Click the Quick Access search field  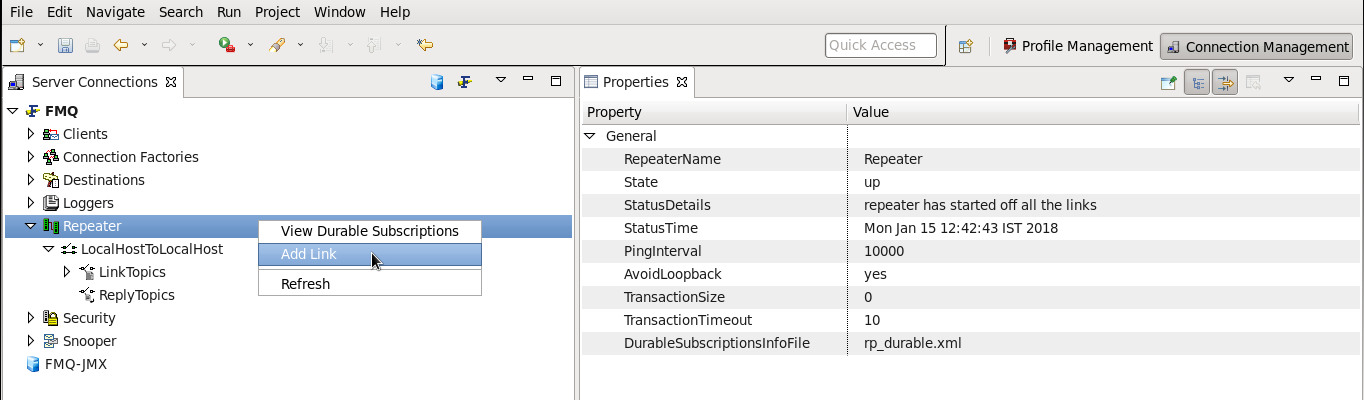coord(881,45)
